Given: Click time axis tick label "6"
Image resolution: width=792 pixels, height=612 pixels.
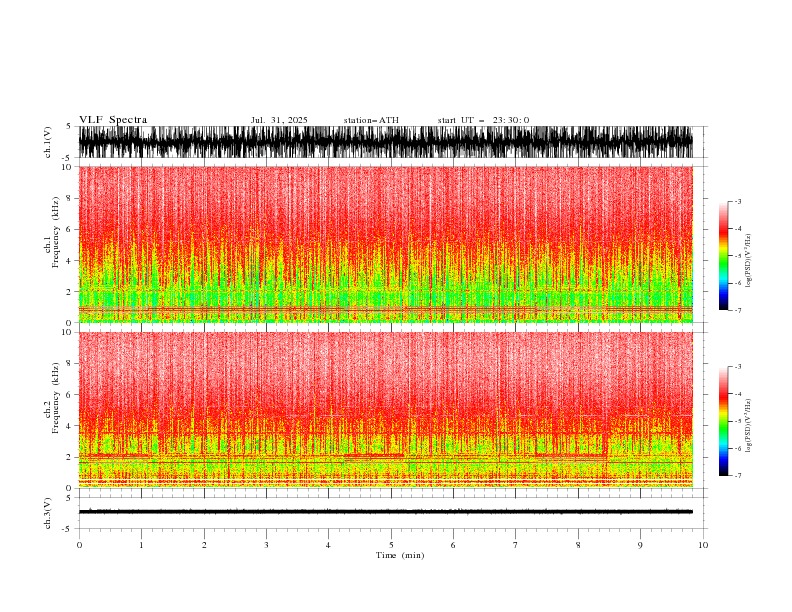Looking at the screenshot, I should pos(453,545).
